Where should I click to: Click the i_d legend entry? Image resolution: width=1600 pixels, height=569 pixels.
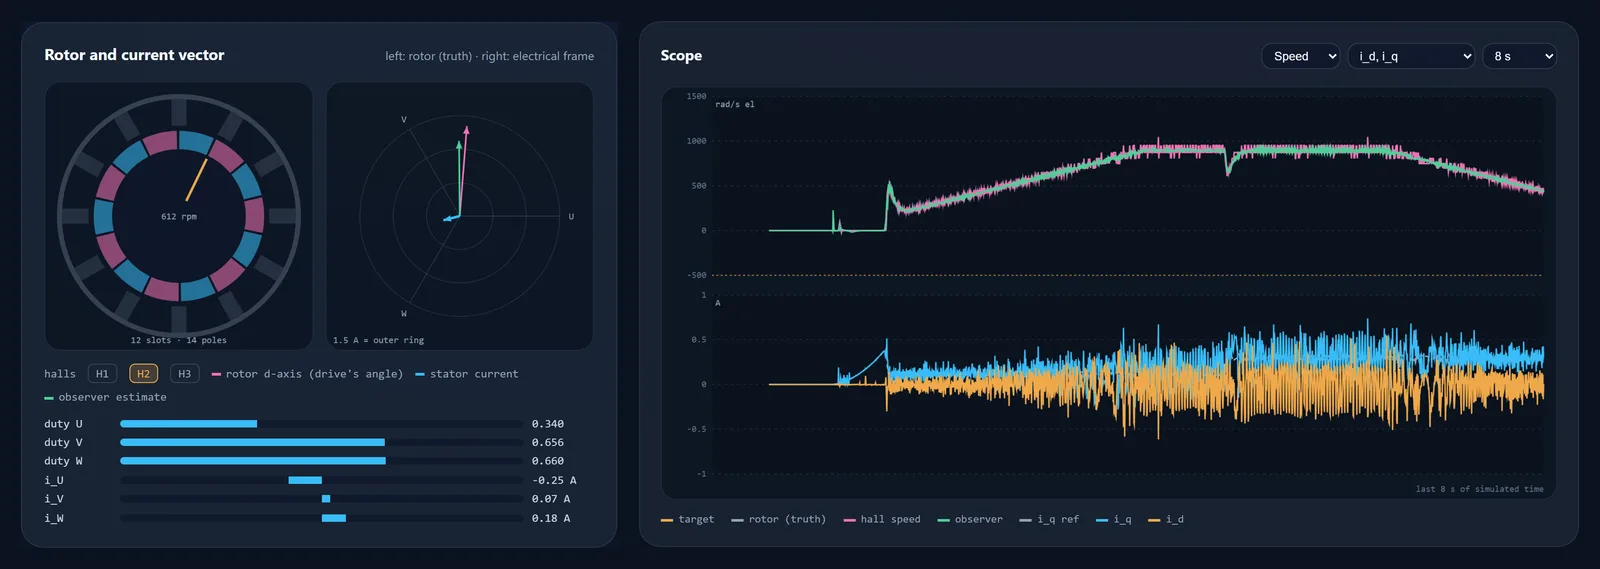click(1166, 520)
